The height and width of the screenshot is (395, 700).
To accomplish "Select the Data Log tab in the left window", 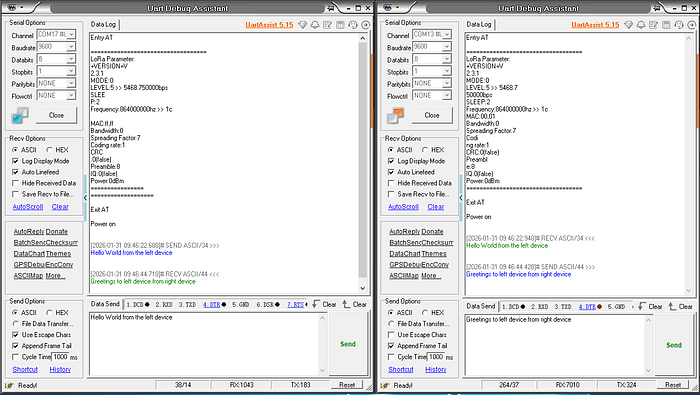I will (103, 25).
